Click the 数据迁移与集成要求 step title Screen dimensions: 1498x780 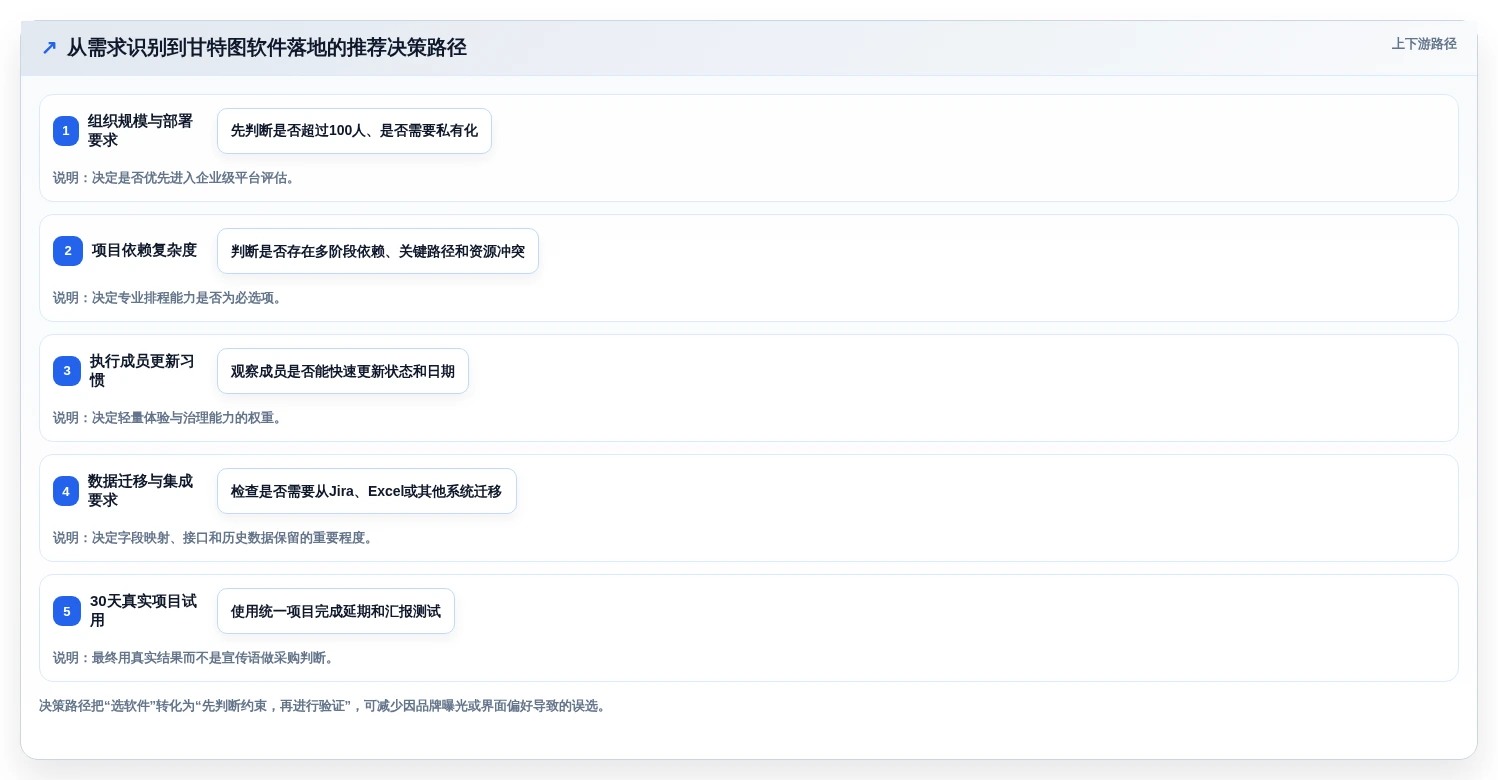141,491
